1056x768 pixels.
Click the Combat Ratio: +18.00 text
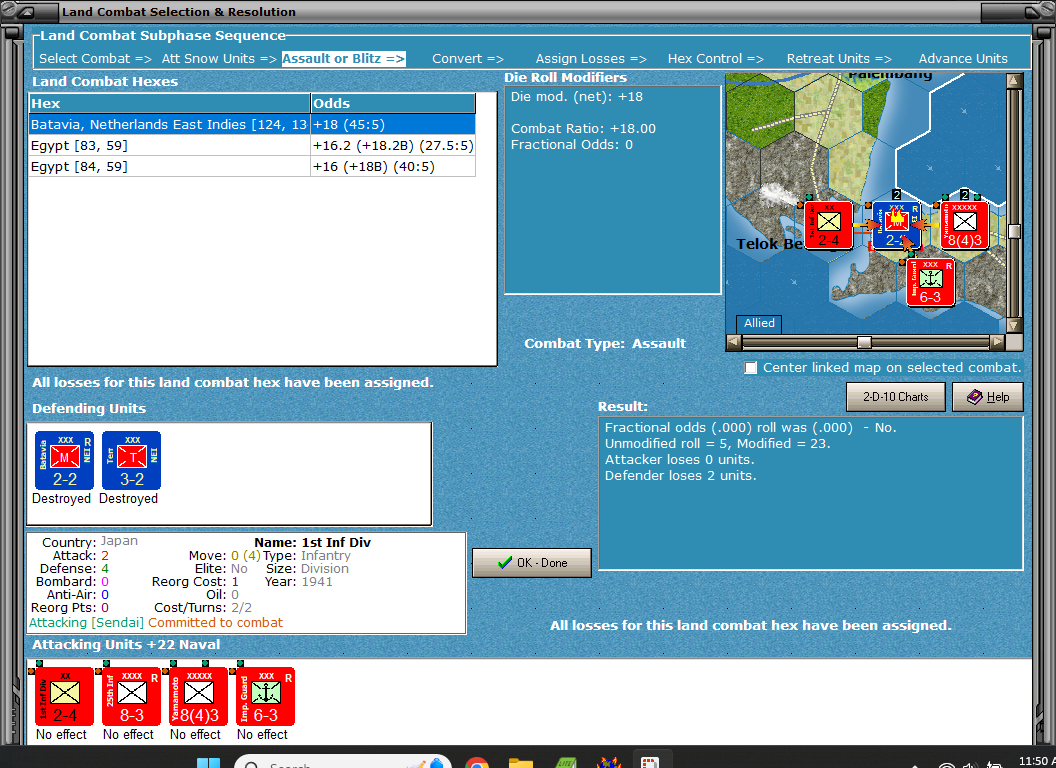click(583, 128)
